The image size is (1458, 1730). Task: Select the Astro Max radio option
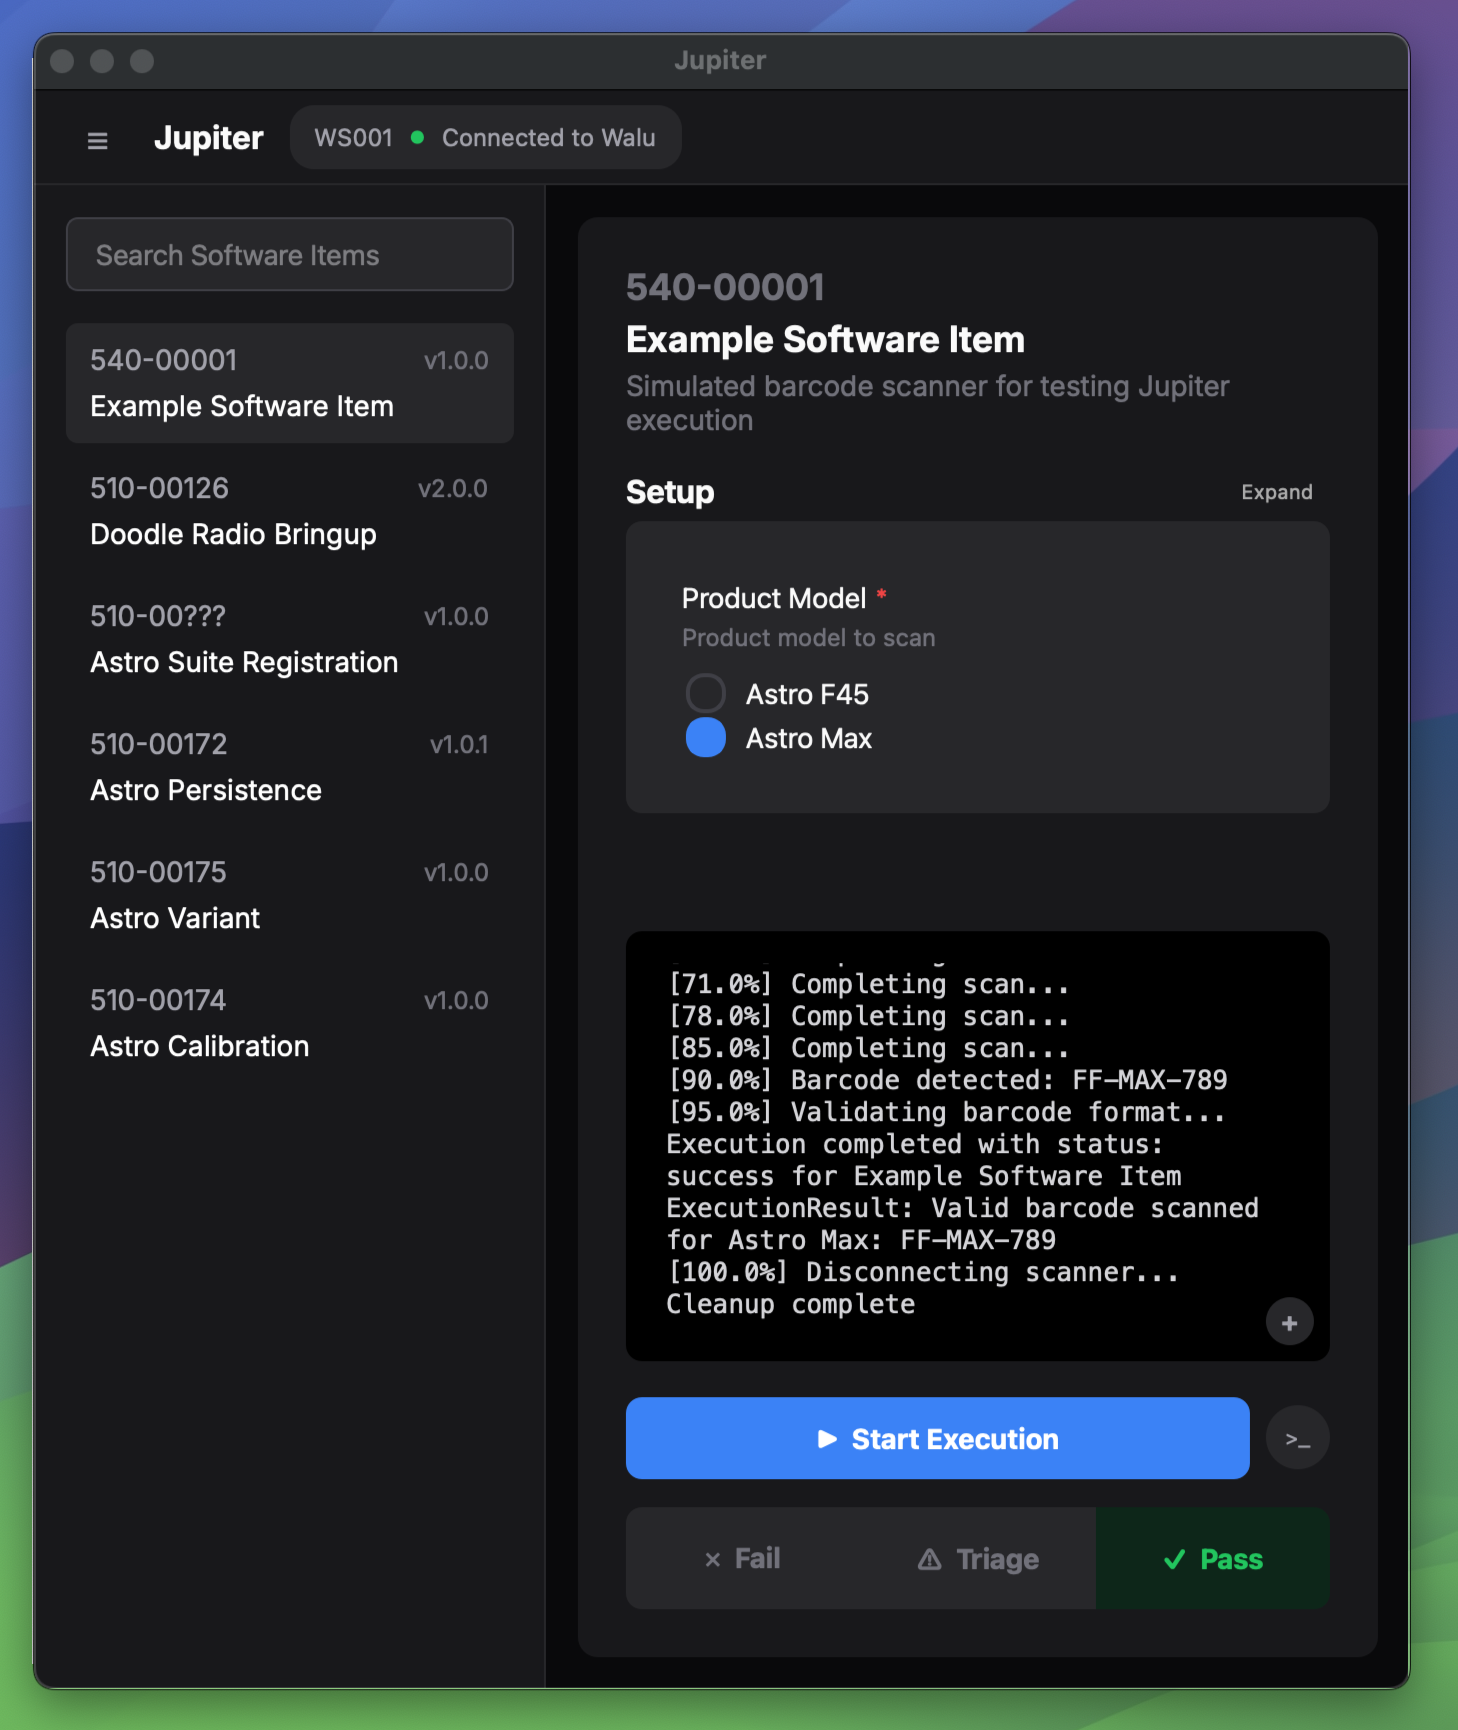(x=706, y=738)
